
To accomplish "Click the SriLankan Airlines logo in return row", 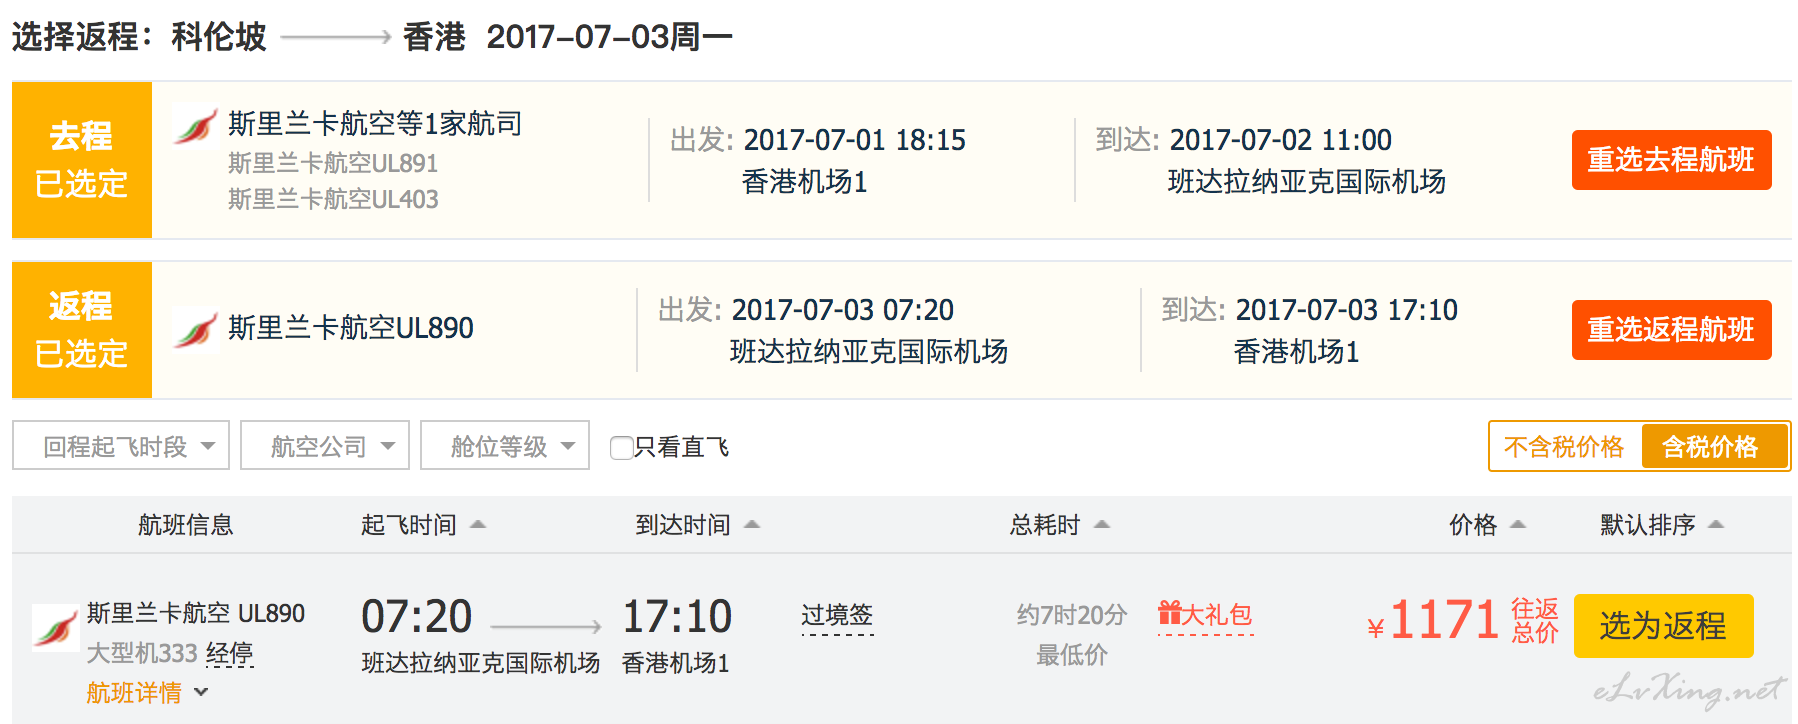I will [x=195, y=329].
